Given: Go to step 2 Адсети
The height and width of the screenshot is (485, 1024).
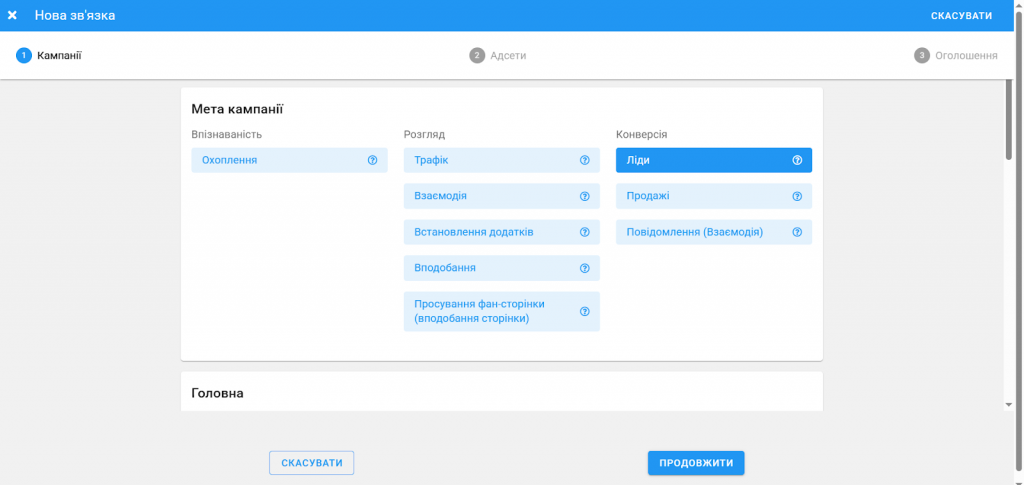Looking at the screenshot, I should pyautogui.click(x=498, y=55).
